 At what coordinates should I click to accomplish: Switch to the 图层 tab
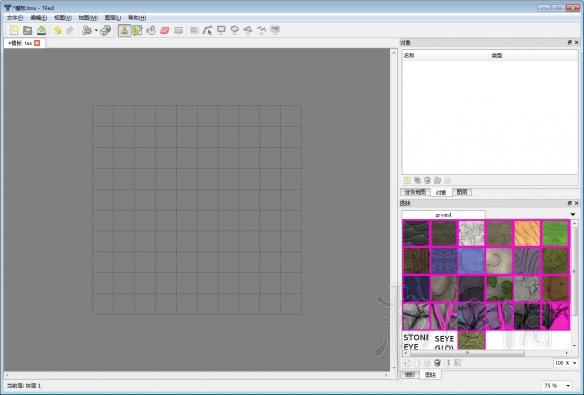(462, 192)
